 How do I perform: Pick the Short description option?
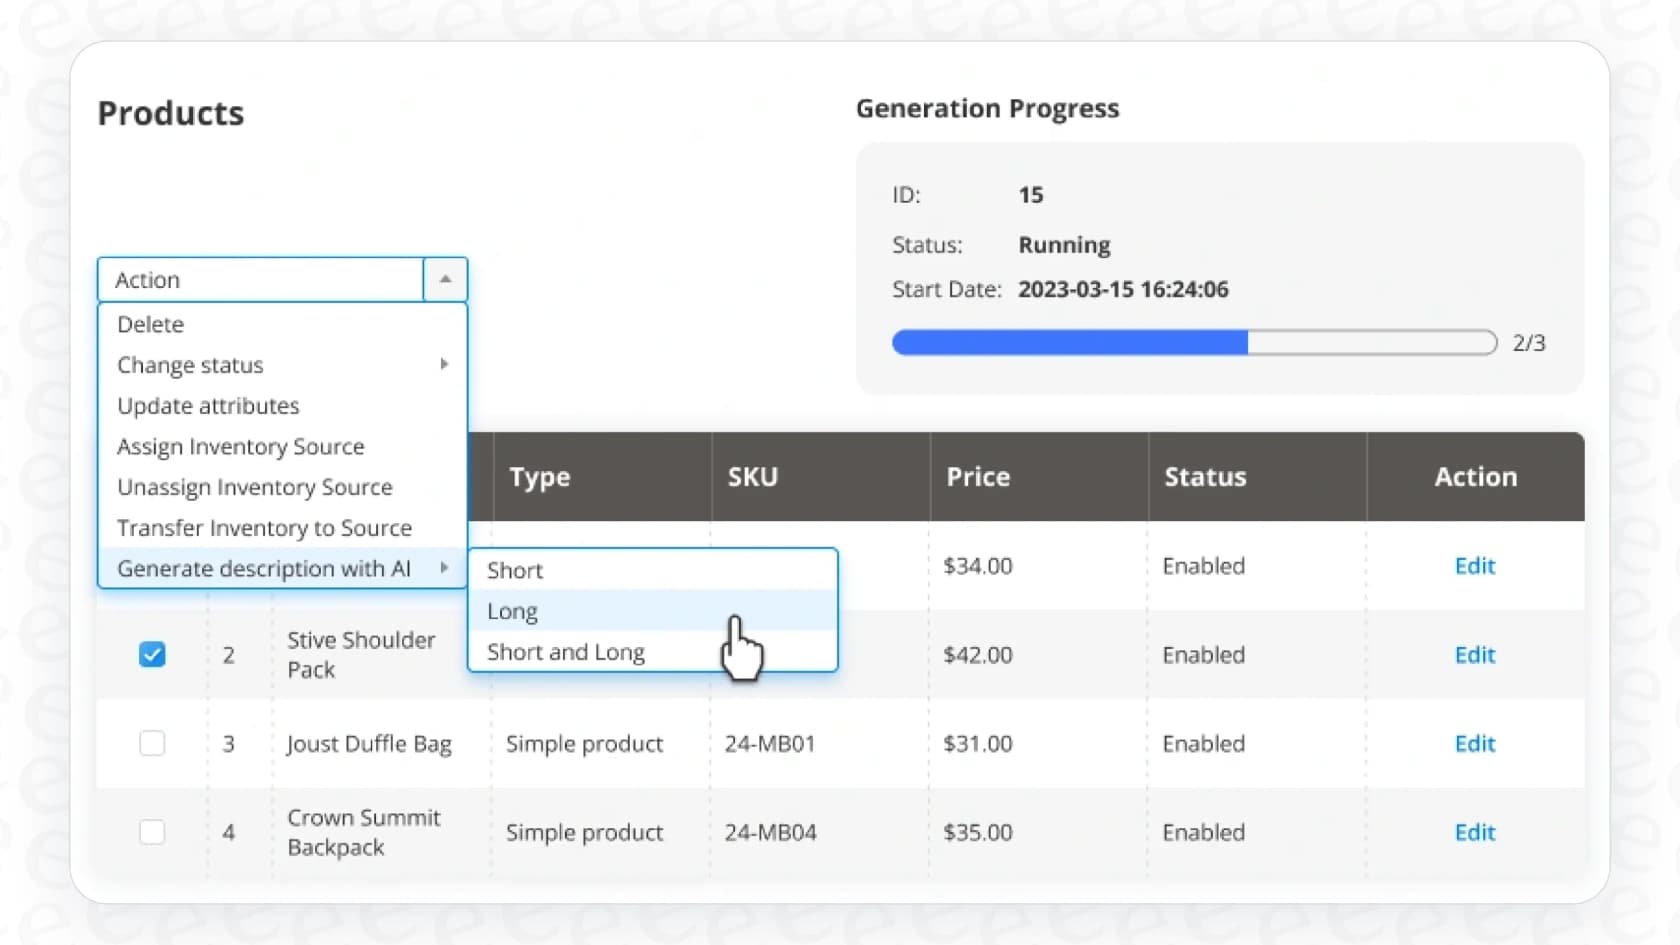652,570
